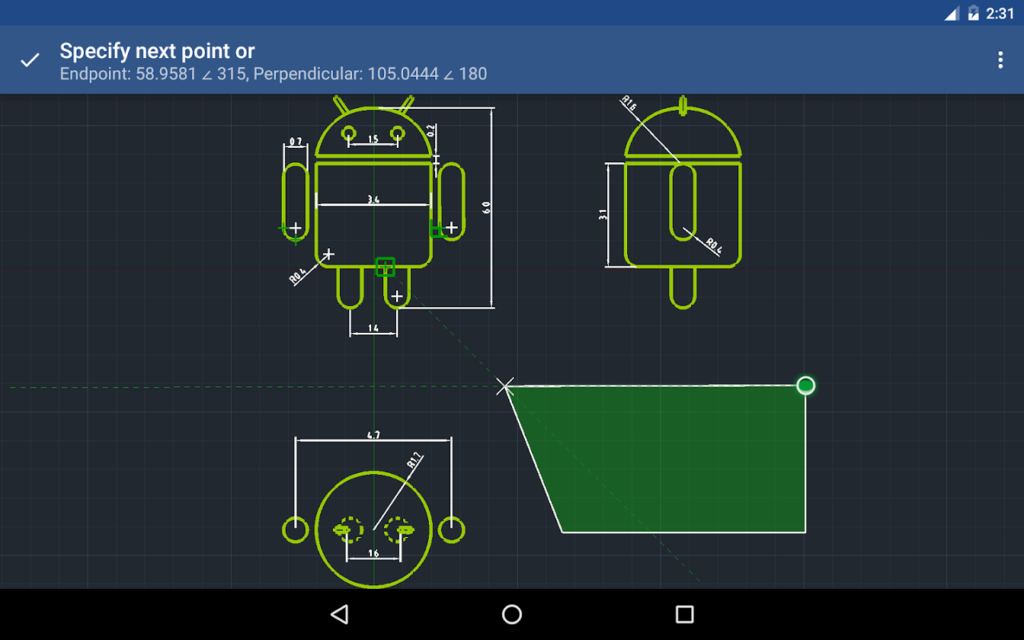
Task: Confirm the current command with the checkmark icon
Action: coord(28,59)
